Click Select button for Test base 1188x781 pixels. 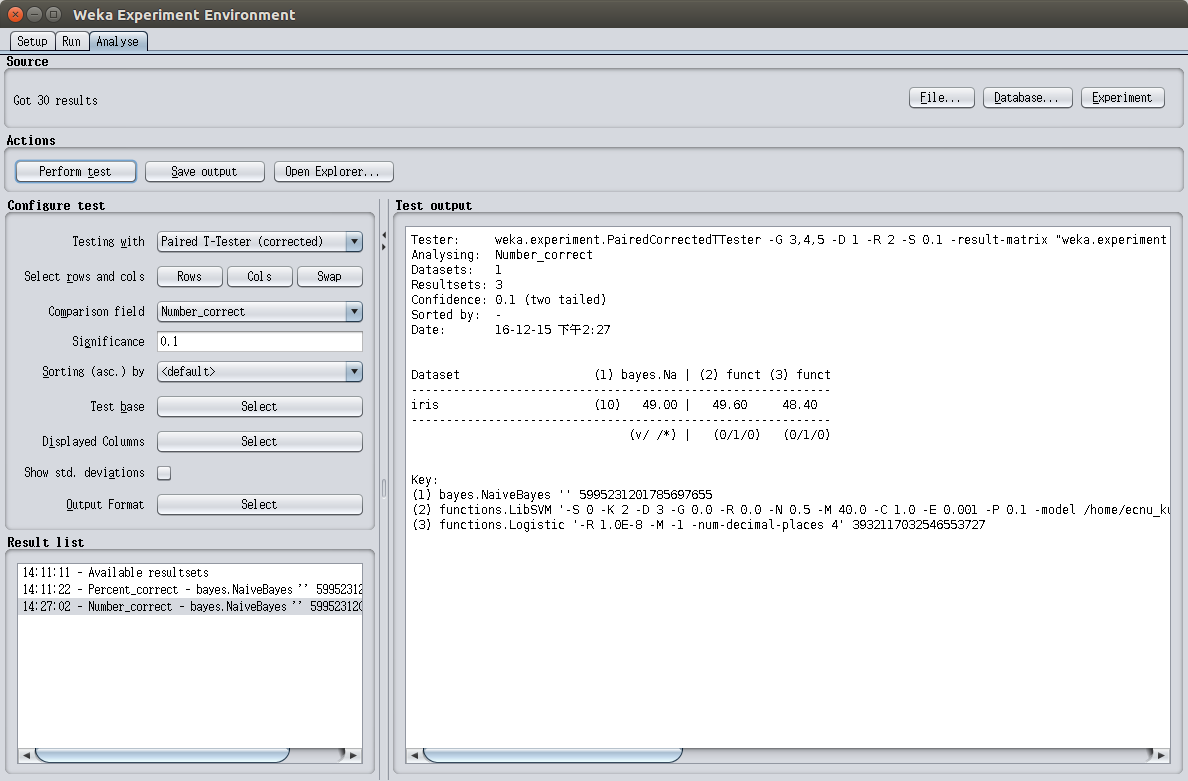pos(259,406)
